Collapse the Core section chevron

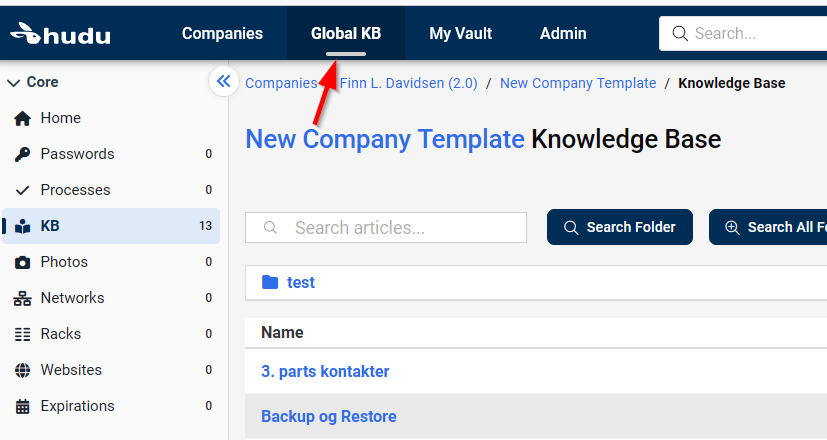click(x=14, y=82)
